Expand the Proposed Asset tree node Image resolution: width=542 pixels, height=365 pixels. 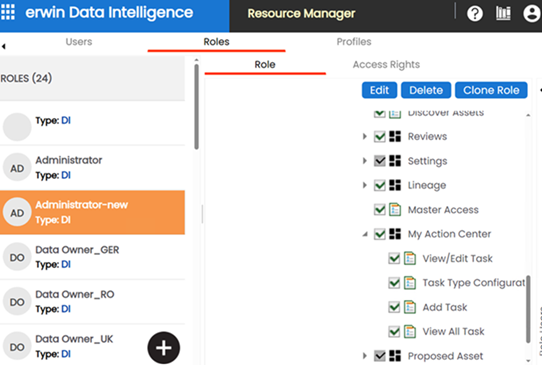[x=365, y=356]
